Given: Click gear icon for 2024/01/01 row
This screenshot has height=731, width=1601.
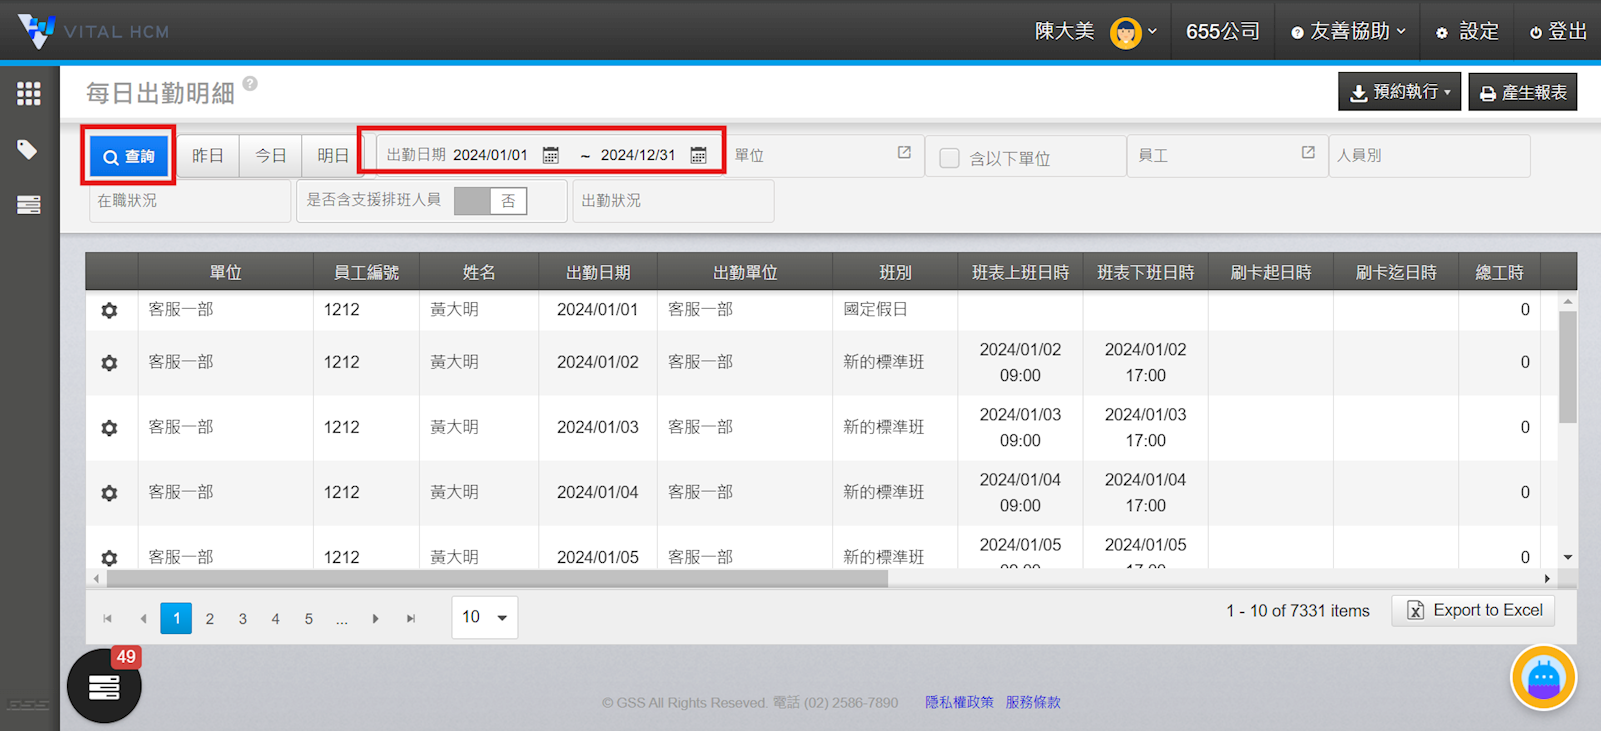Looking at the screenshot, I should pos(109,310).
